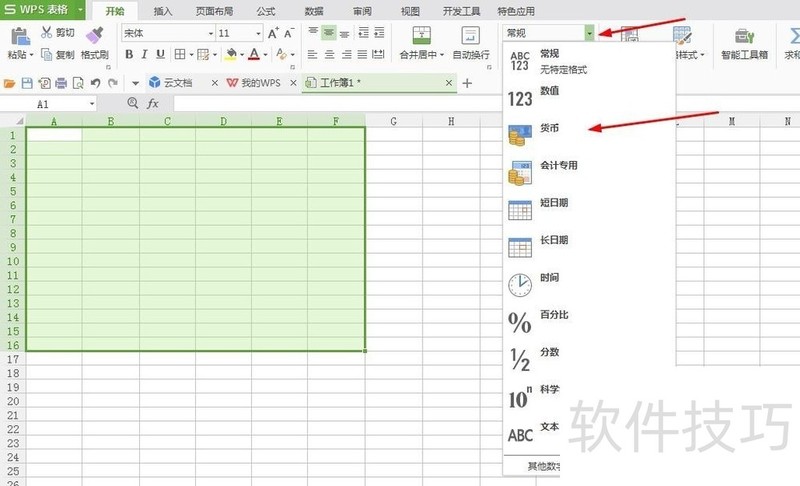
Task: Click the Paste (粘贴) clipboard icon
Action: (x=19, y=36)
